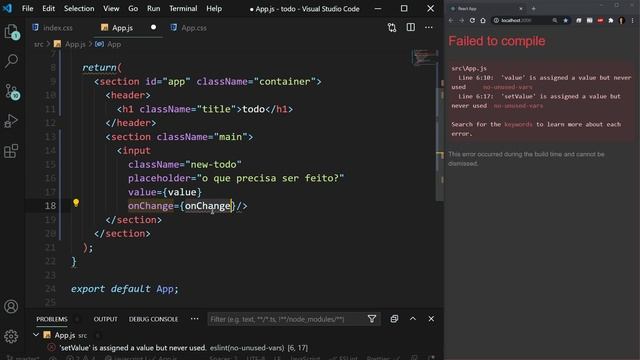The image size is (640, 360).
Task: Switch to the DEBUG CONSOLE tab
Action: [153, 319]
